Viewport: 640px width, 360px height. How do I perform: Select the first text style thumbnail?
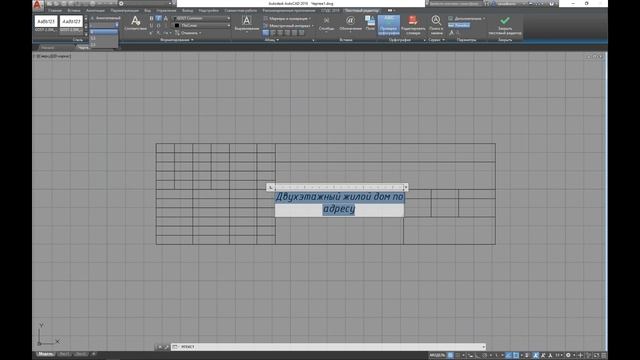tap(46, 21)
